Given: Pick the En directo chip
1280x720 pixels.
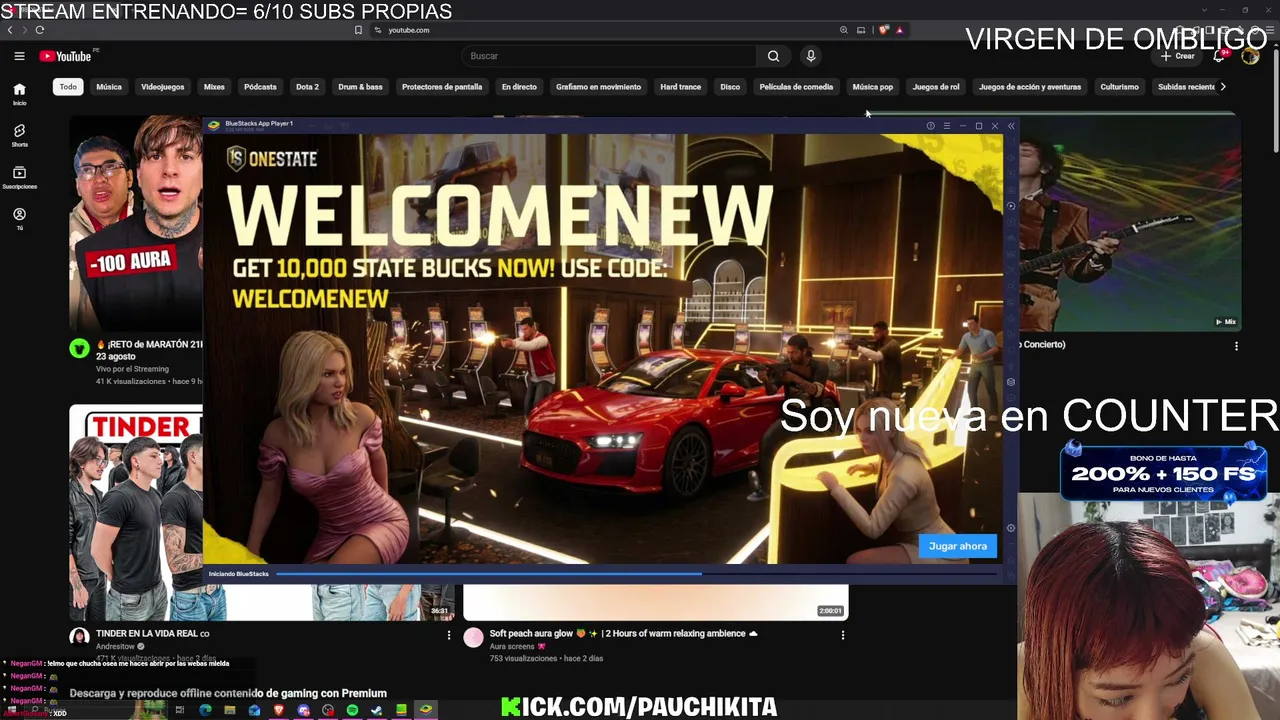Looking at the screenshot, I should point(519,87).
